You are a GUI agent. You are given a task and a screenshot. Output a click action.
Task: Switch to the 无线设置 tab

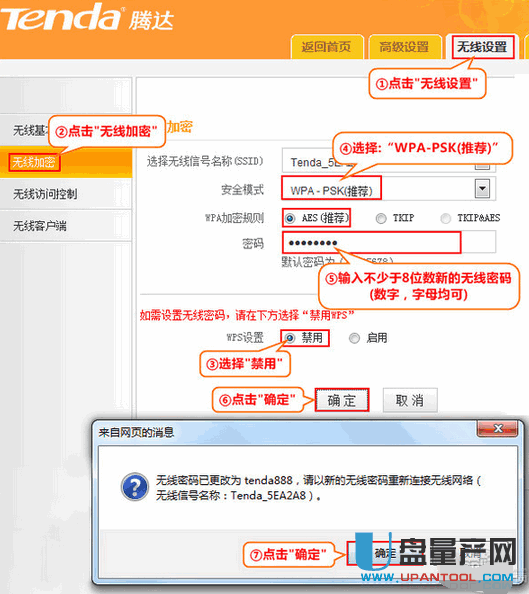click(482, 47)
